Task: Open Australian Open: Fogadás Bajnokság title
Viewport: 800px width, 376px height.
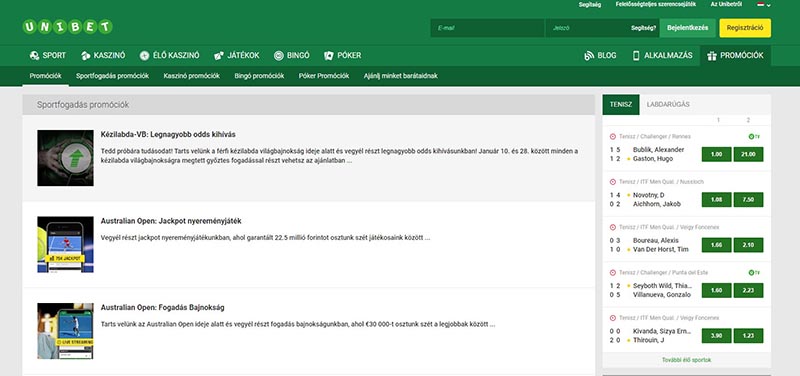Action: pos(162,308)
